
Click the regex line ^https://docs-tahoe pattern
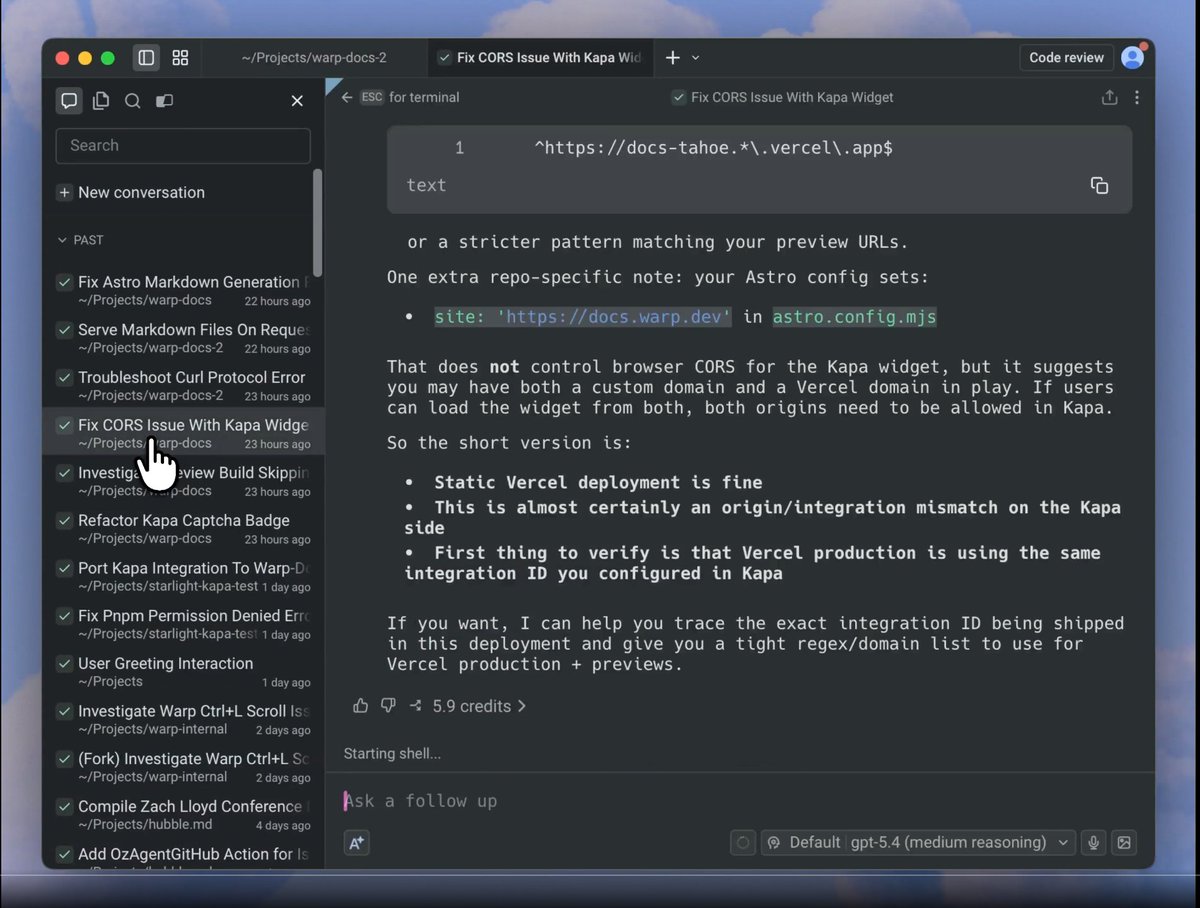pos(713,148)
